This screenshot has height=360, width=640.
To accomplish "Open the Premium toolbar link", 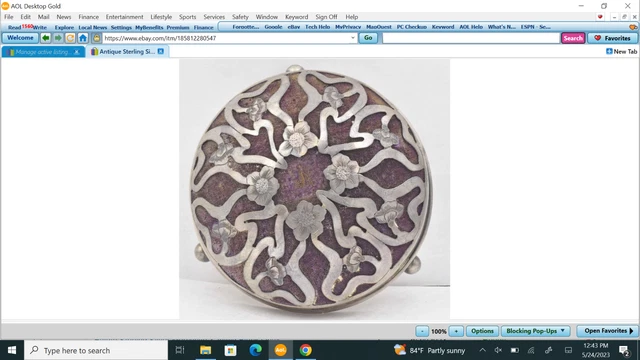I will pyautogui.click(x=178, y=27).
